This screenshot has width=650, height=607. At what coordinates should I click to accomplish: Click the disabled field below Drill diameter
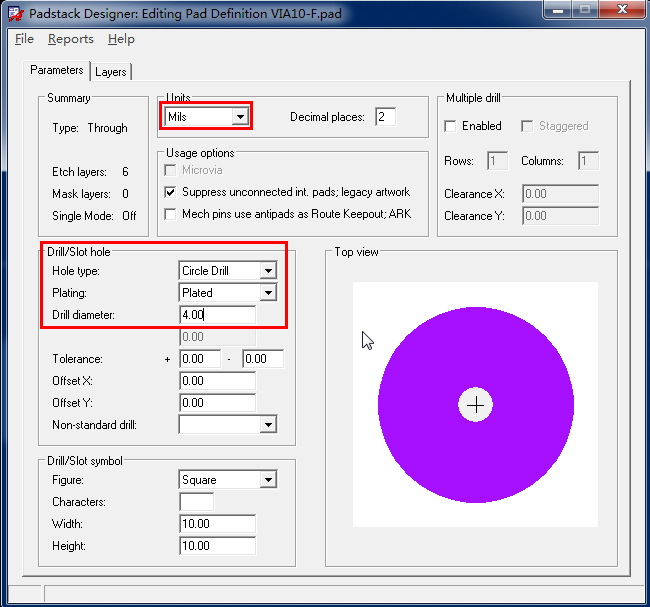[x=218, y=337]
